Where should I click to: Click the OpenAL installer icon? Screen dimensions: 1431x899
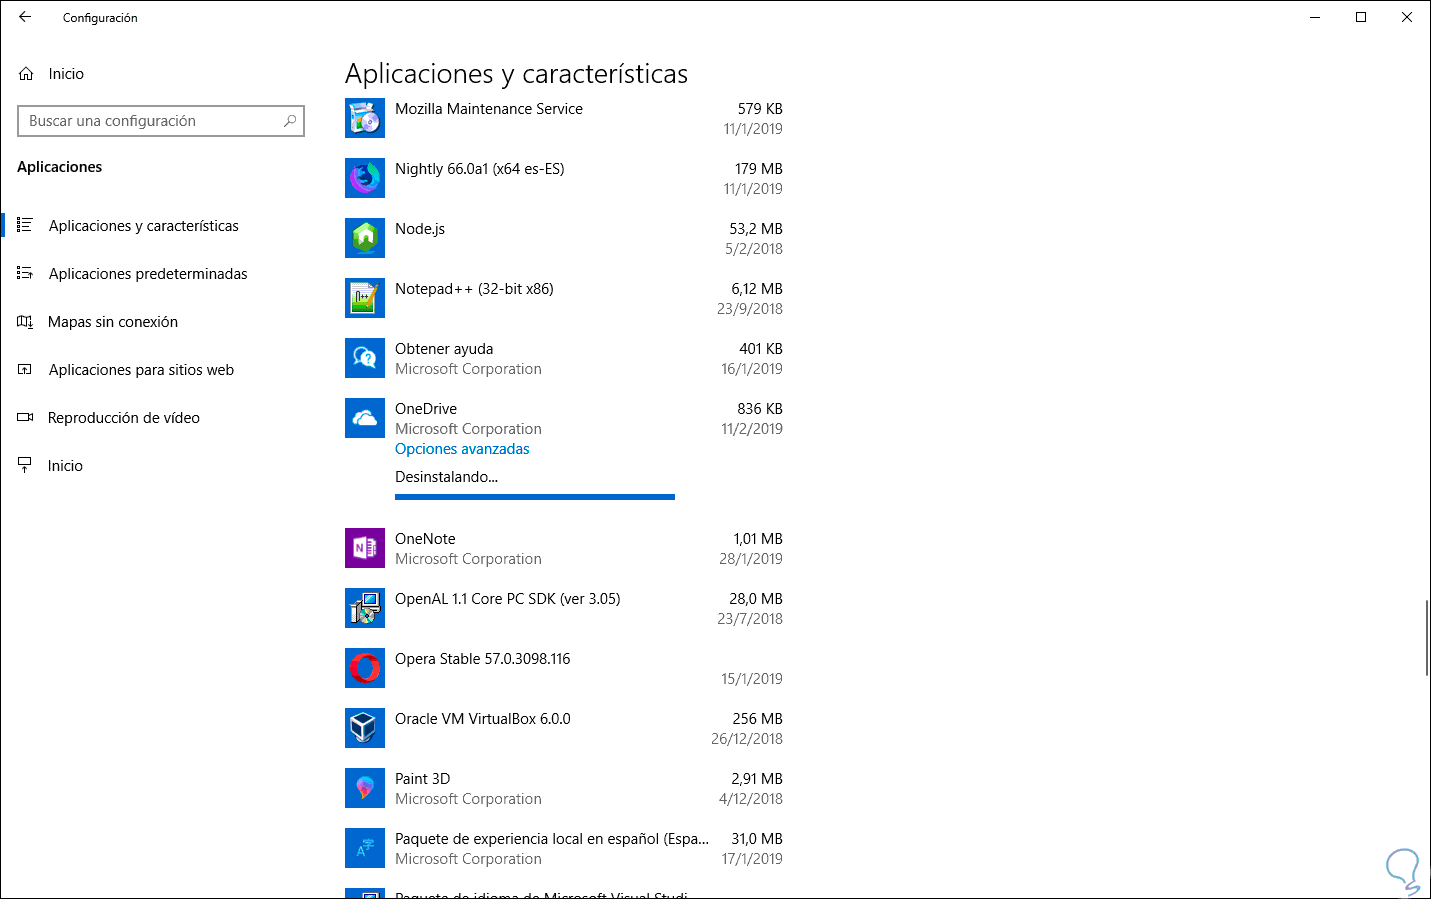click(x=365, y=608)
